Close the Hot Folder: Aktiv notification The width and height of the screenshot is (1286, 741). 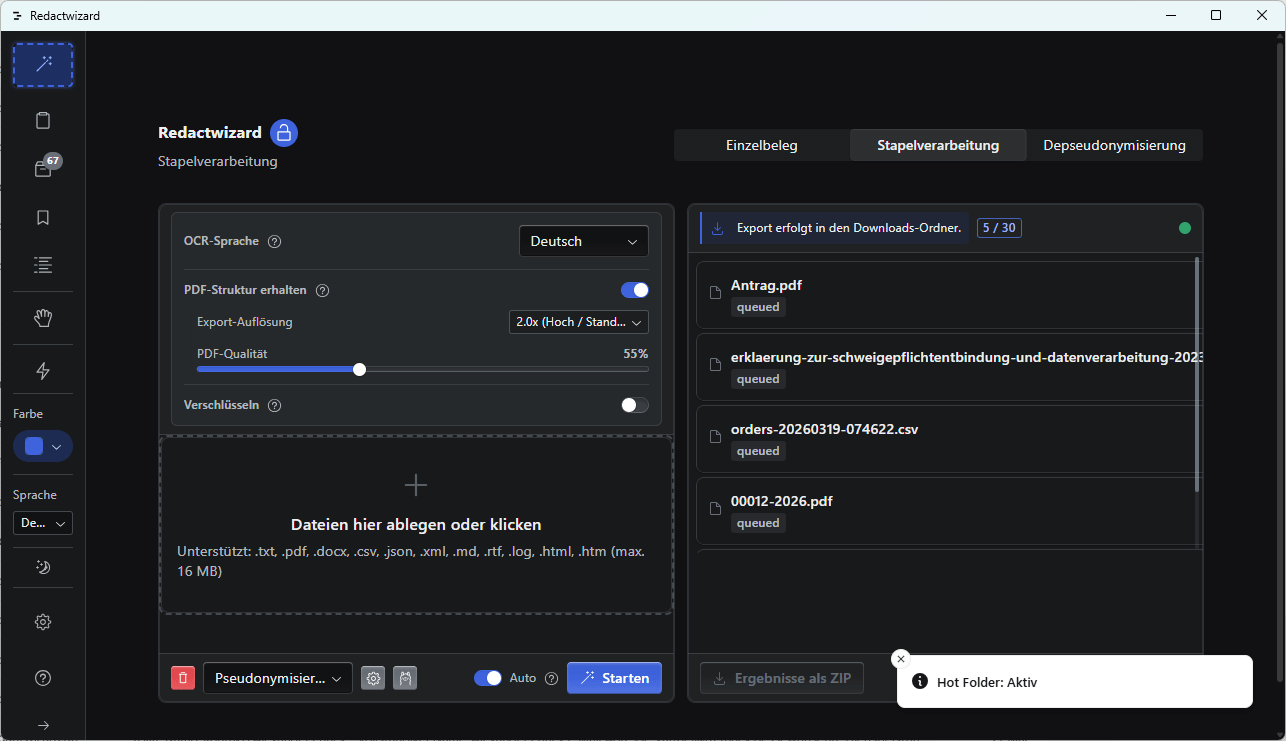(x=901, y=659)
